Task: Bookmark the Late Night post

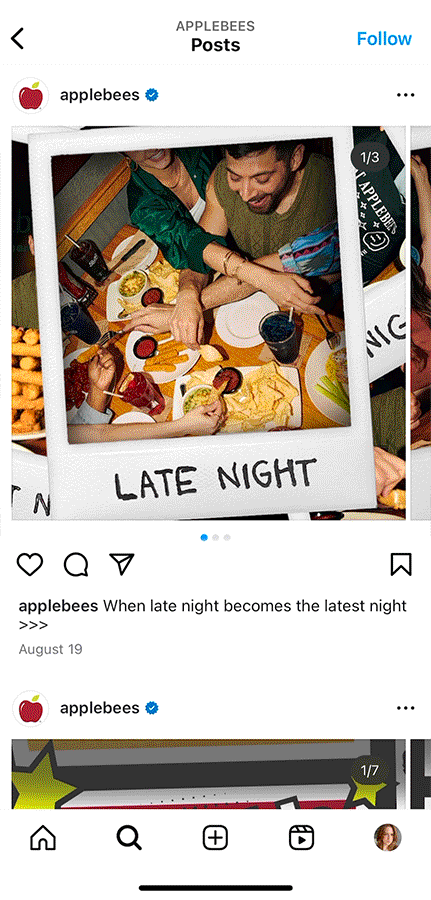Action: pos(401,565)
